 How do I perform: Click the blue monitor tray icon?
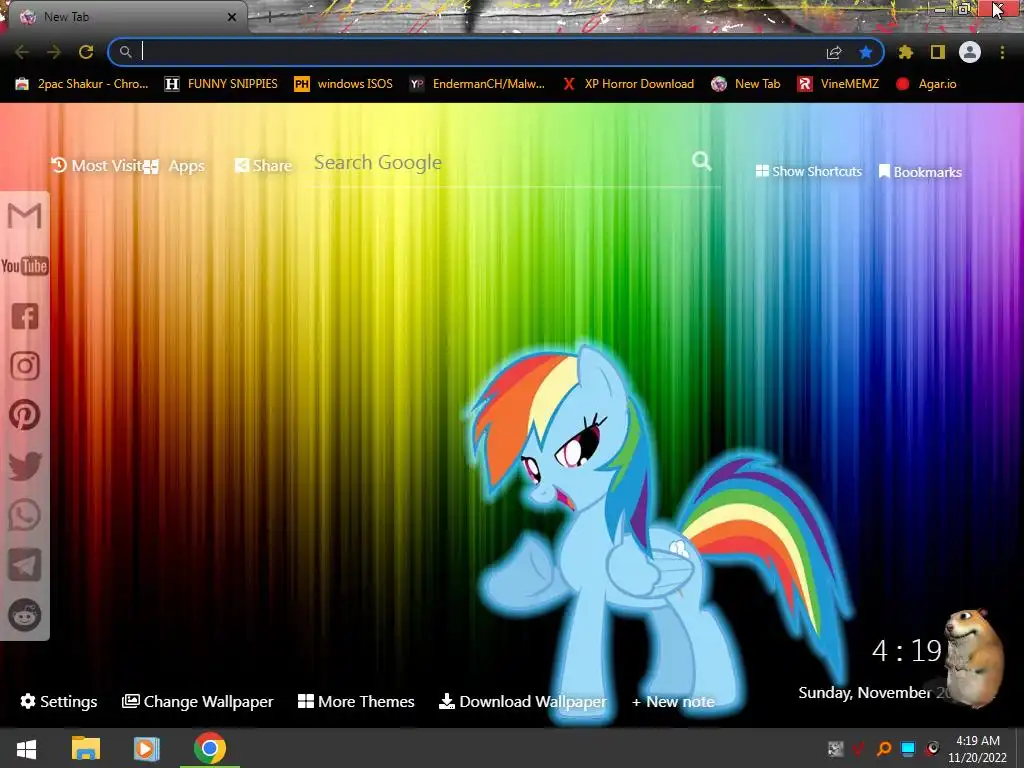click(908, 748)
